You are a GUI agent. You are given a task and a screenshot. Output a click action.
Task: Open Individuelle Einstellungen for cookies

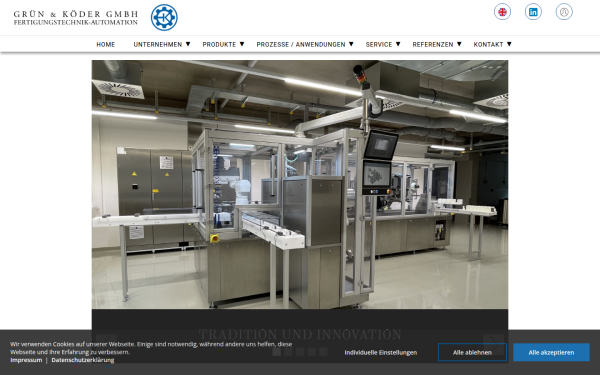[x=381, y=352]
